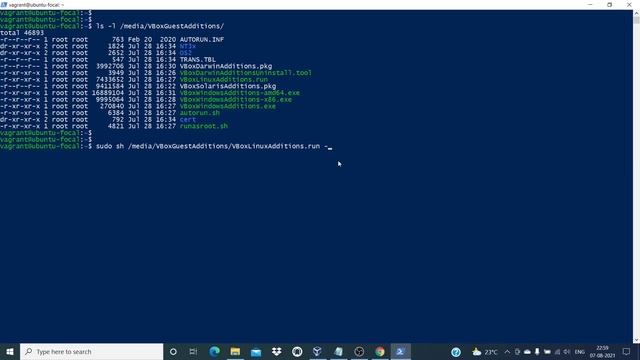Show hidden system tray icons
The width and height of the screenshot is (640, 360).
tap(507, 352)
